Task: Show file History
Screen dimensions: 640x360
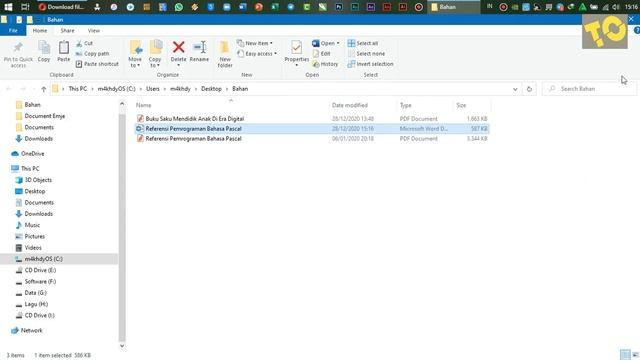Action: [x=325, y=64]
